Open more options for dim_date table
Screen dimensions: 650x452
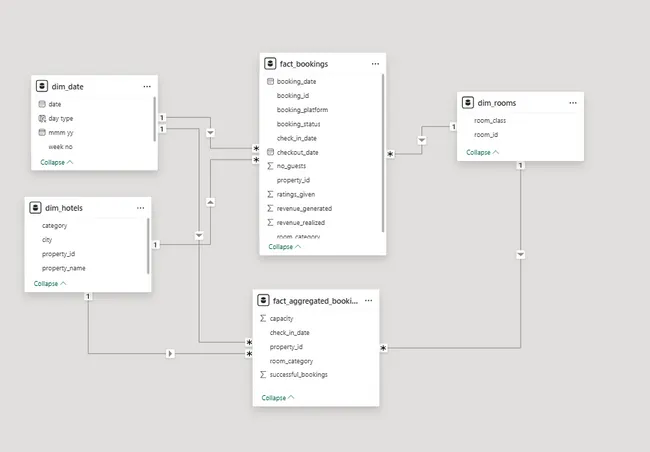click(x=147, y=87)
